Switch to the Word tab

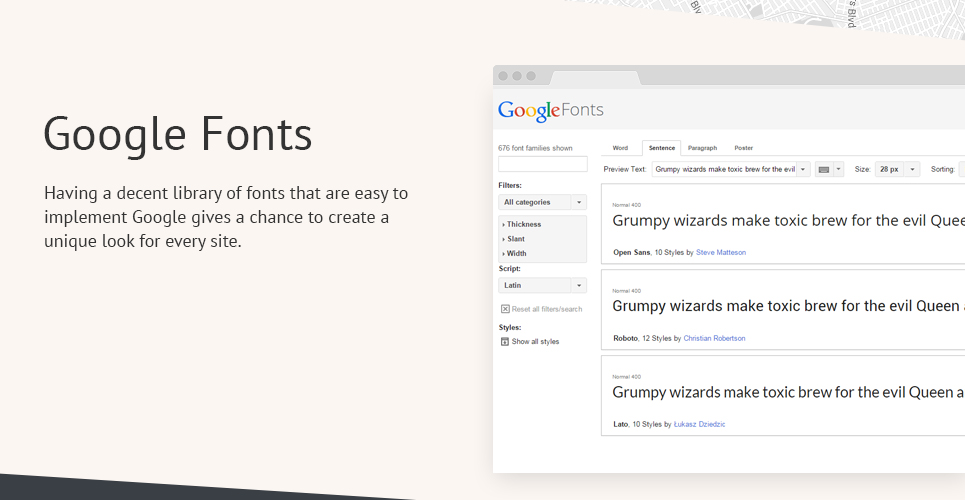click(x=620, y=148)
